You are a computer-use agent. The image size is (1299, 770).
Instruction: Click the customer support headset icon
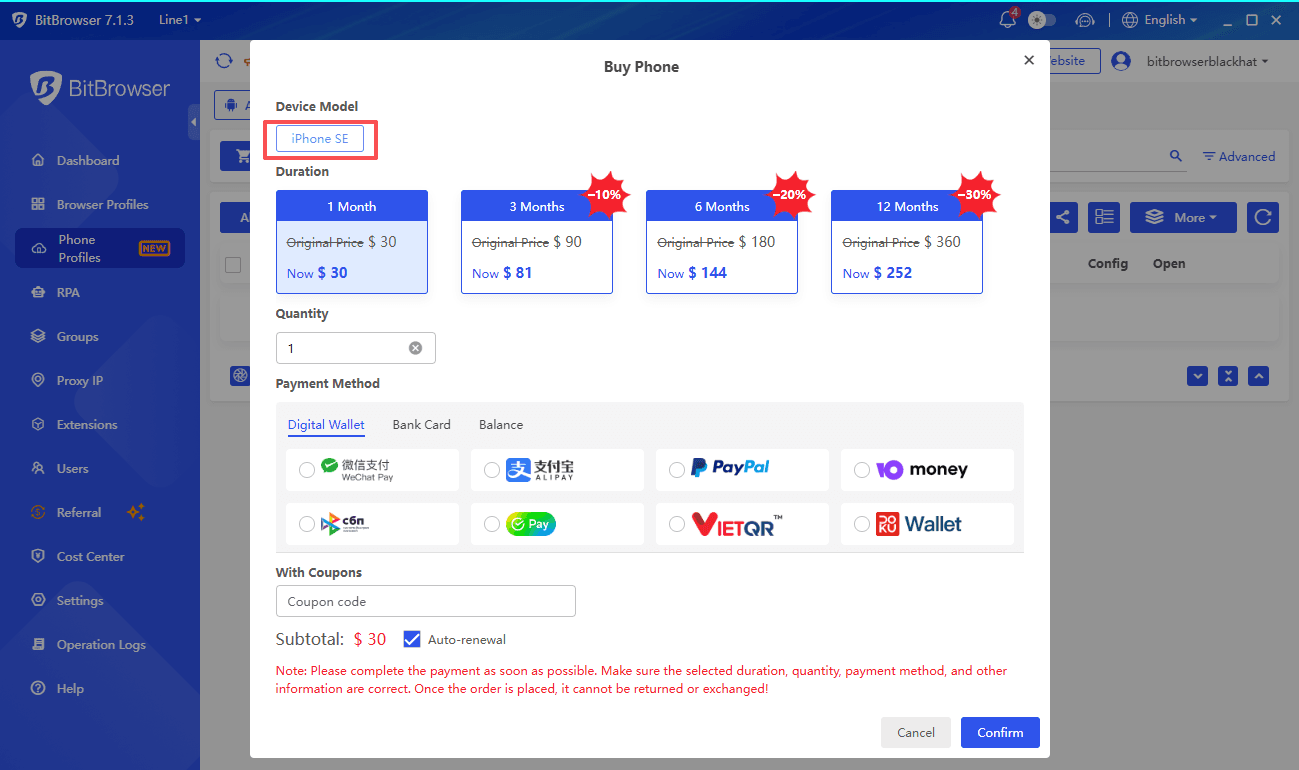coord(1085,20)
